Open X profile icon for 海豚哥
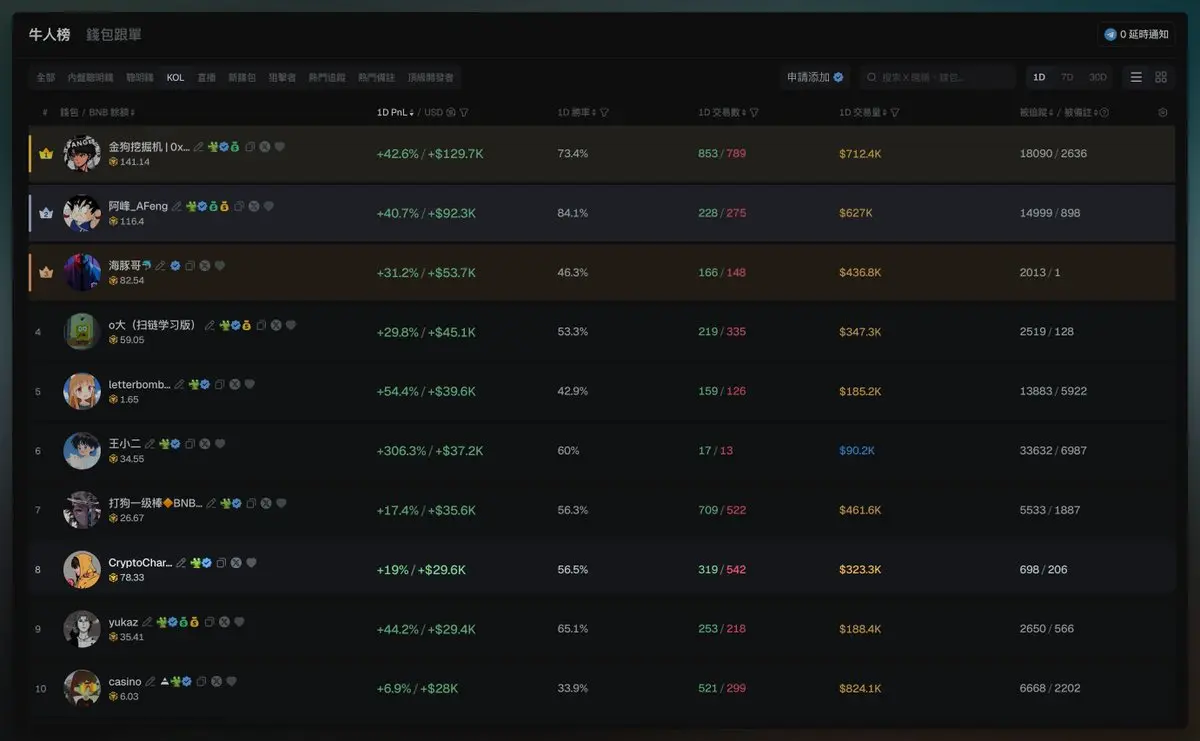The height and width of the screenshot is (741, 1200). click(205, 266)
